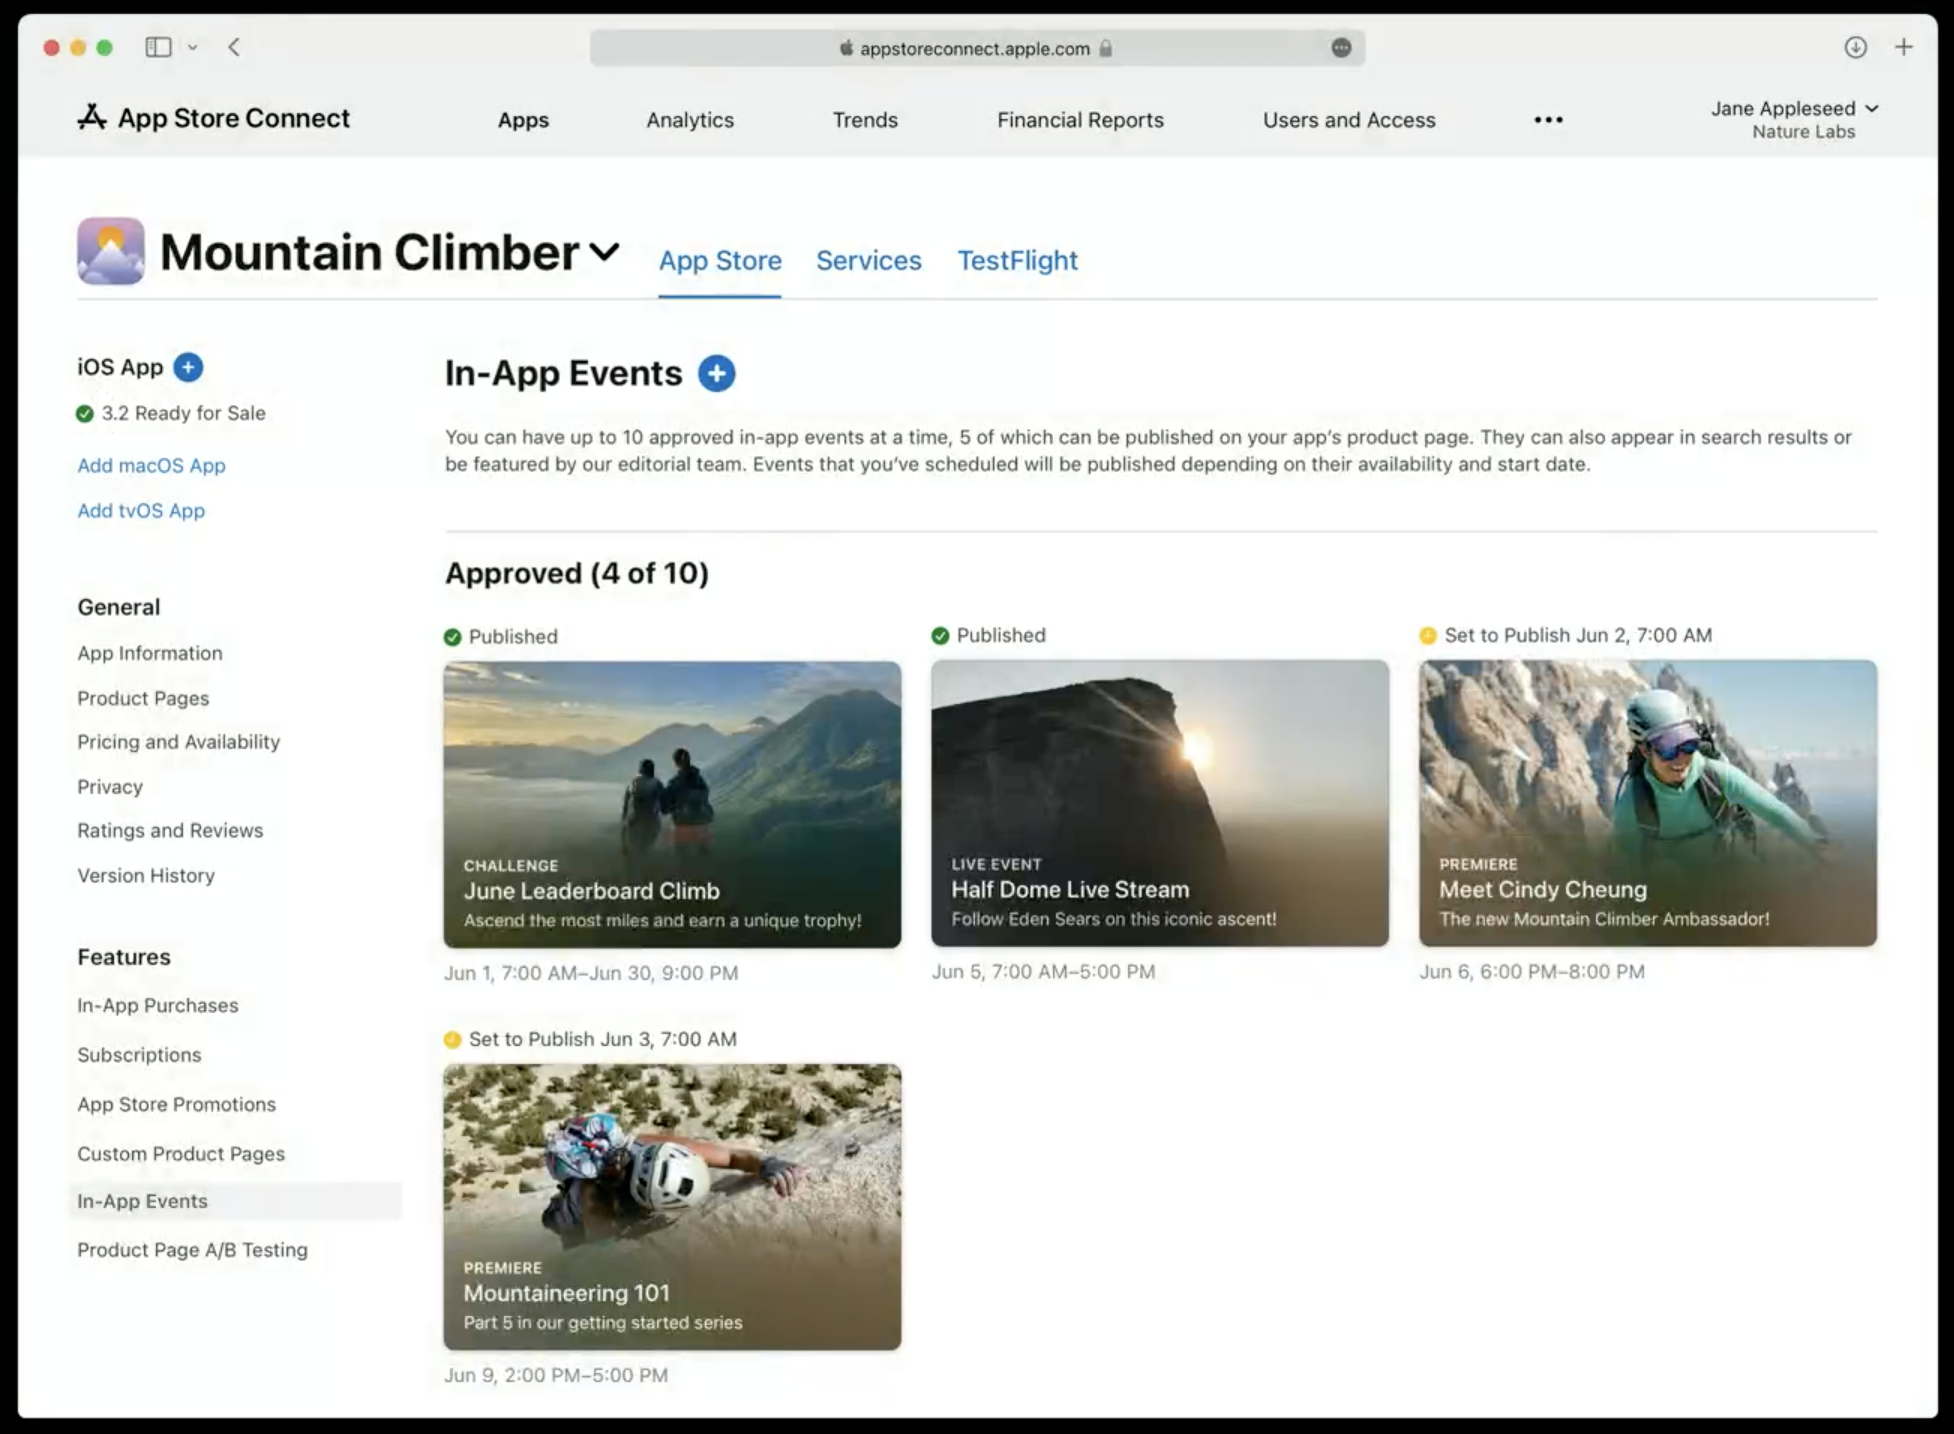The width and height of the screenshot is (1954, 1434).
Task: Switch to the TestFlight tab
Action: pos(1017,261)
